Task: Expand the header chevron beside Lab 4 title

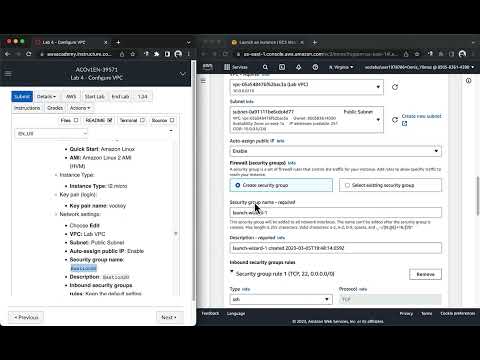Action: tap(183, 74)
